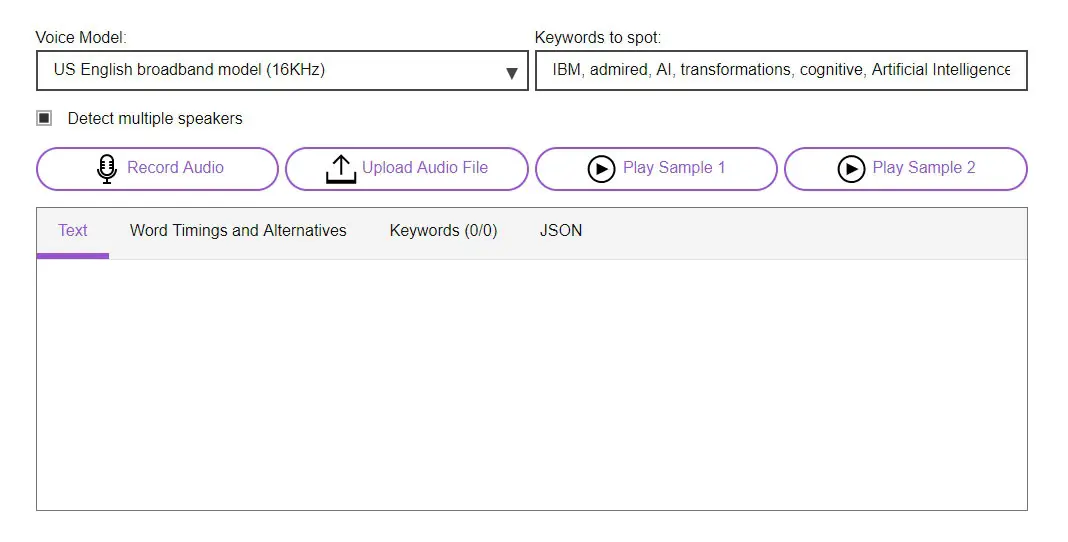The height and width of the screenshot is (542, 1068).
Task: Click the upload arrow icon
Action: (x=341, y=169)
